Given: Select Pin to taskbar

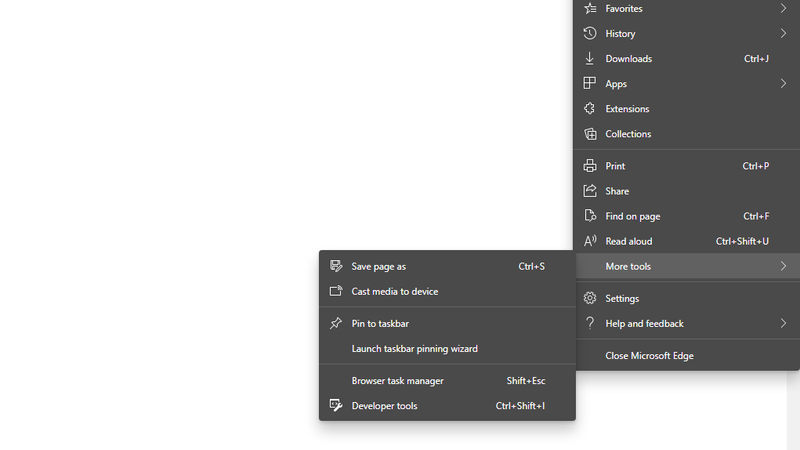Looking at the screenshot, I should 447,323.
